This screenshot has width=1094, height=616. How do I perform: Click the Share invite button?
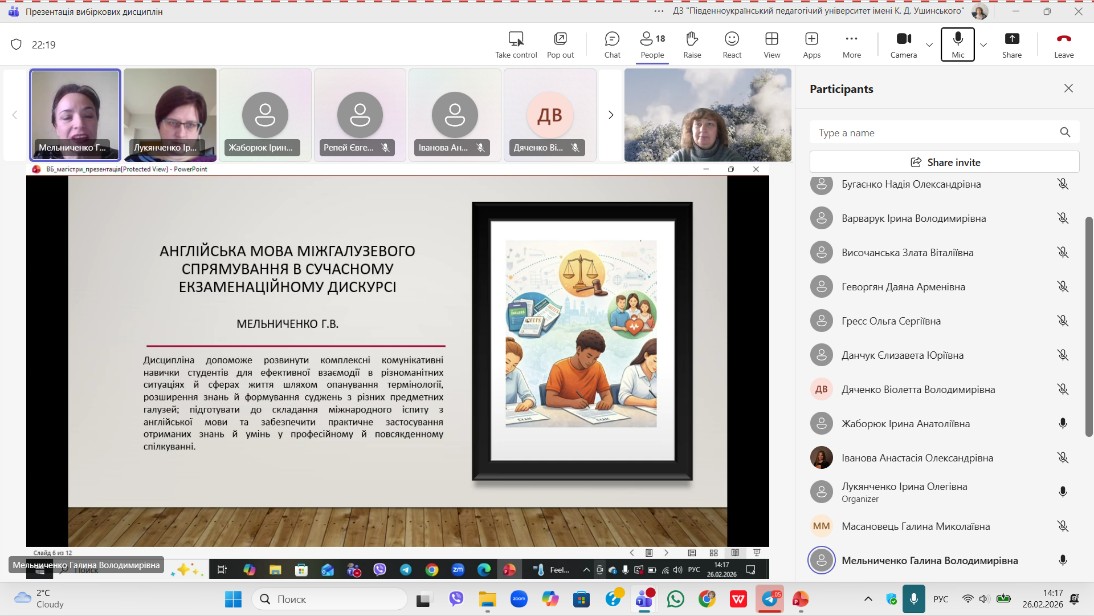pos(944,162)
